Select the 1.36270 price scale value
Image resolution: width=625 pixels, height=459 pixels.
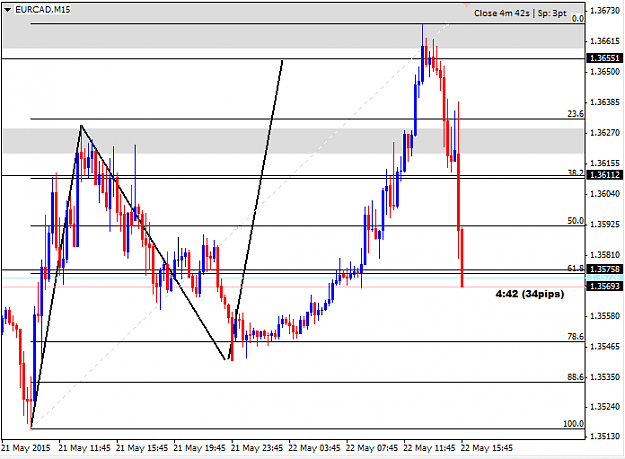[605, 133]
